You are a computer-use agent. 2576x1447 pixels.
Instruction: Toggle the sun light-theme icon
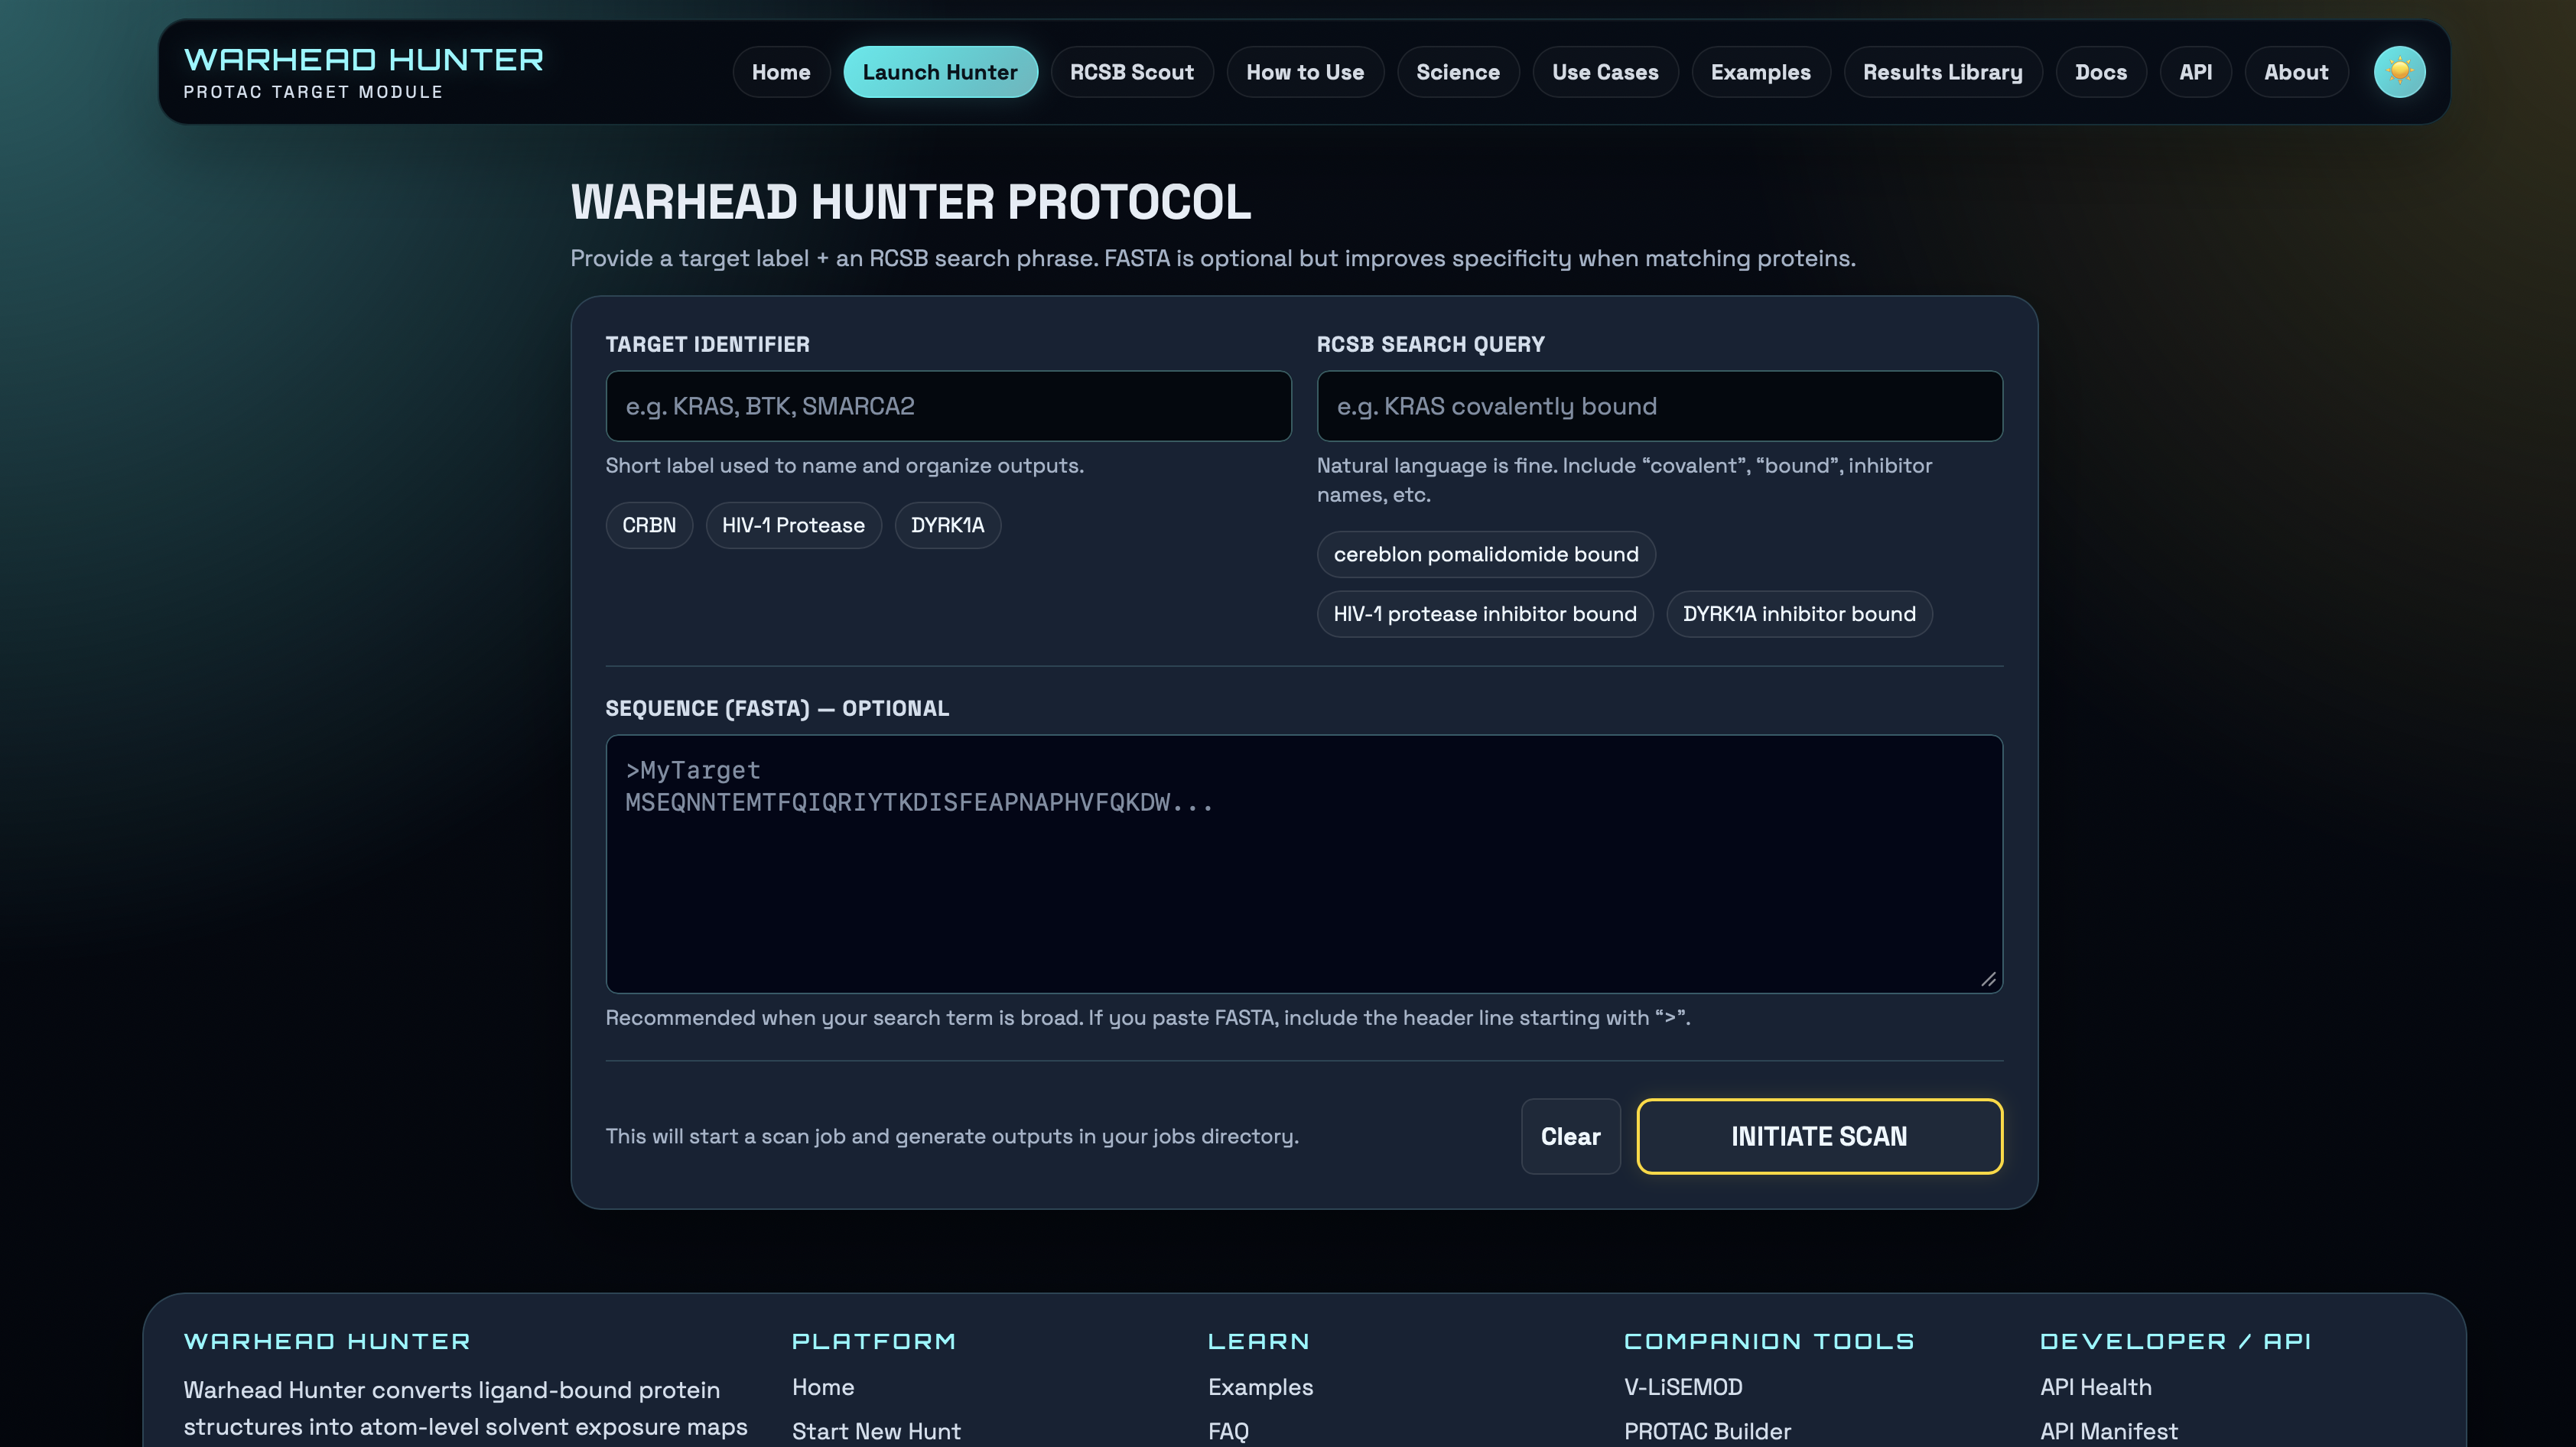tap(2399, 72)
